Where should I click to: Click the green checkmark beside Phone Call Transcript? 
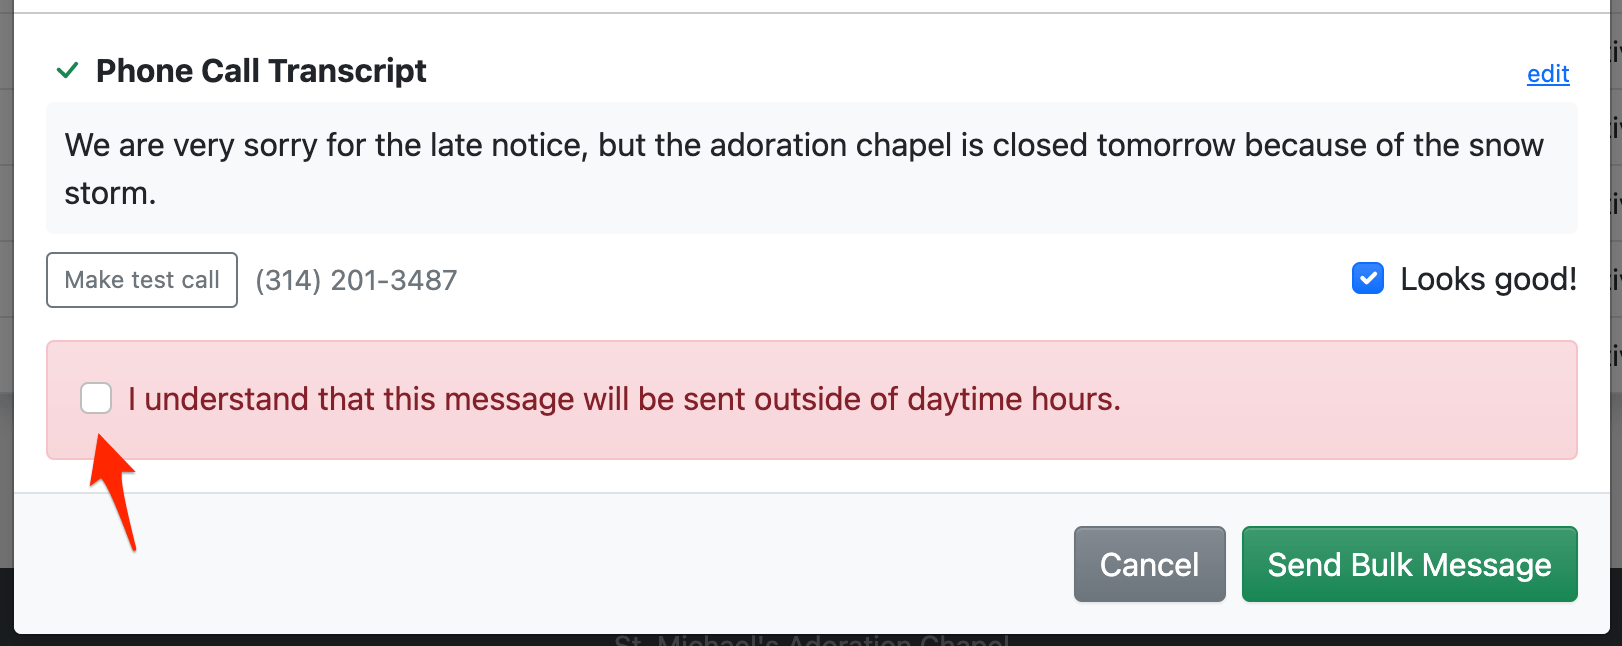click(x=67, y=71)
